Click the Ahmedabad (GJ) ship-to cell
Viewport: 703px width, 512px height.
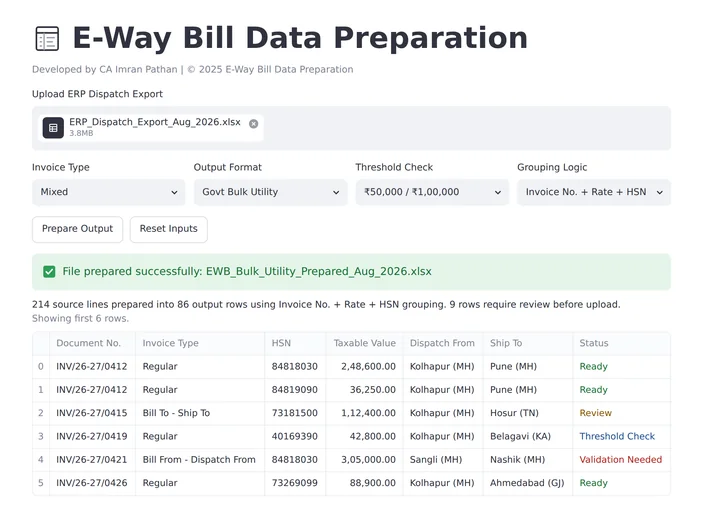pos(527,483)
